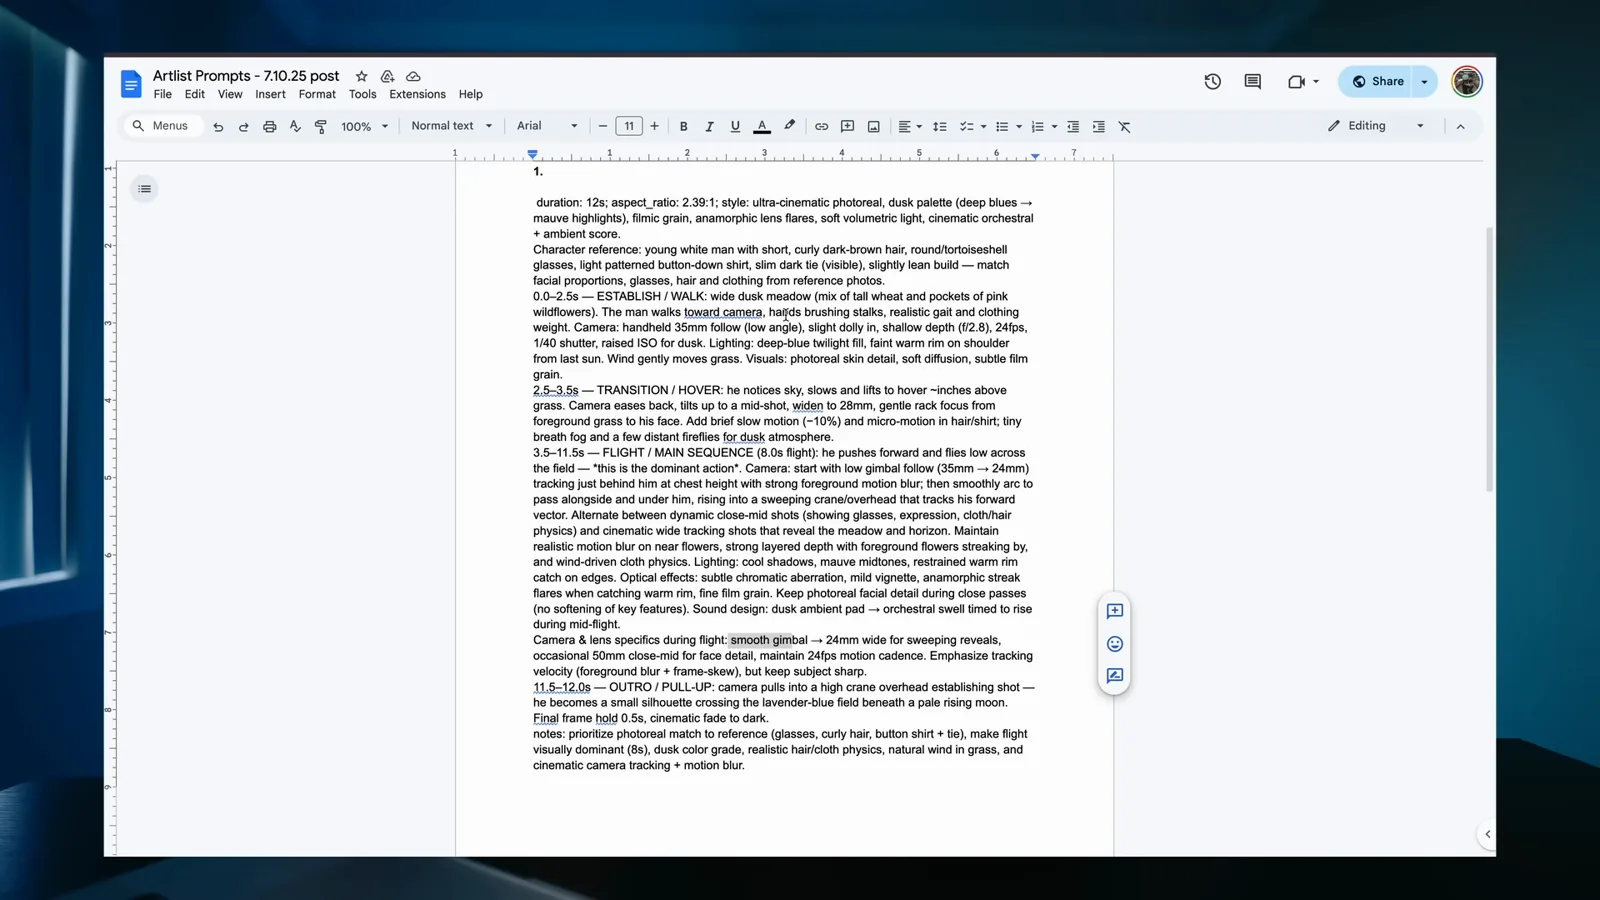This screenshot has width=1600, height=900.
Task: Expand the Share options arrow
Action: point(1425,82)
